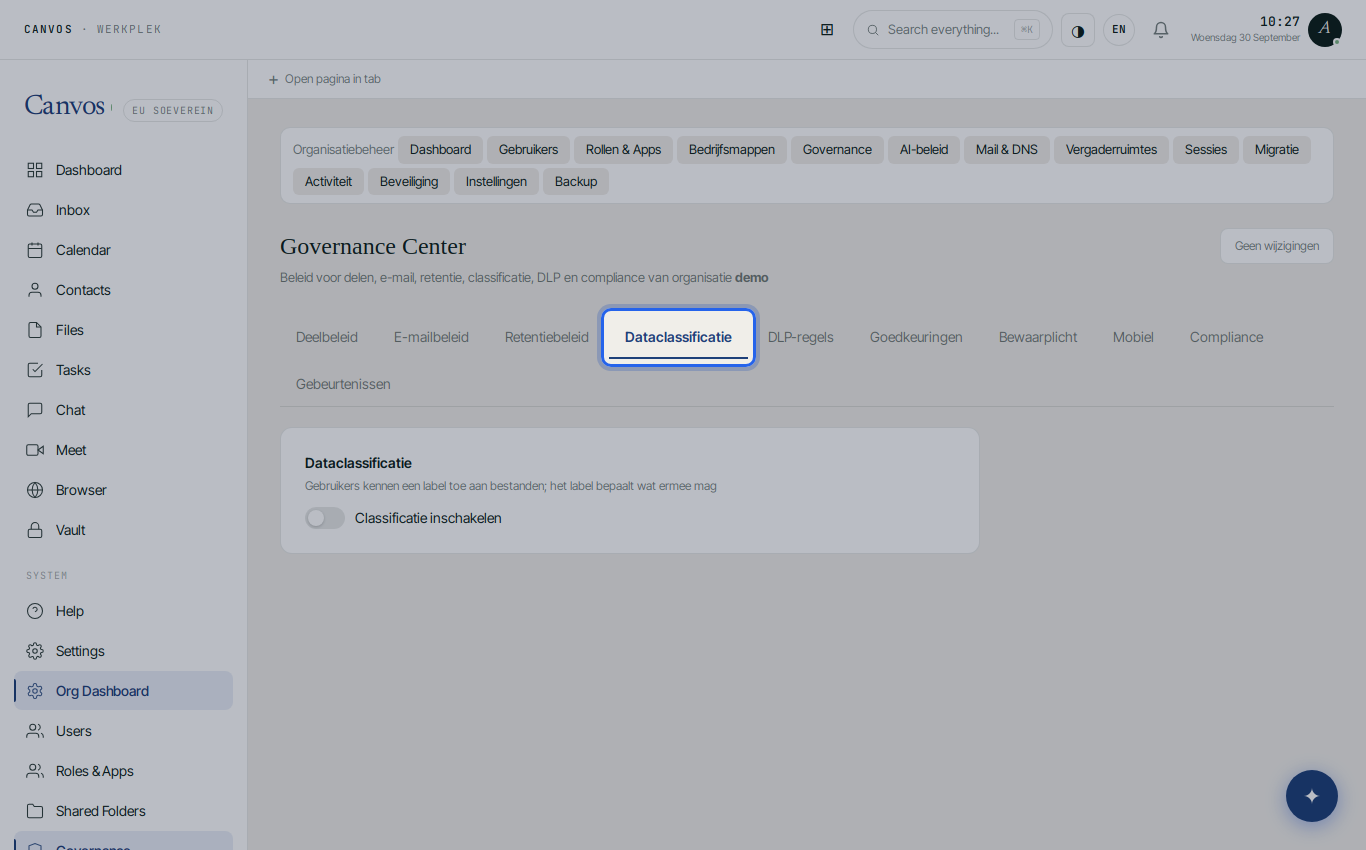Open the Instellingen pill
The width and height of the screenshot is (1366, 850).
[x=496, y=182]
